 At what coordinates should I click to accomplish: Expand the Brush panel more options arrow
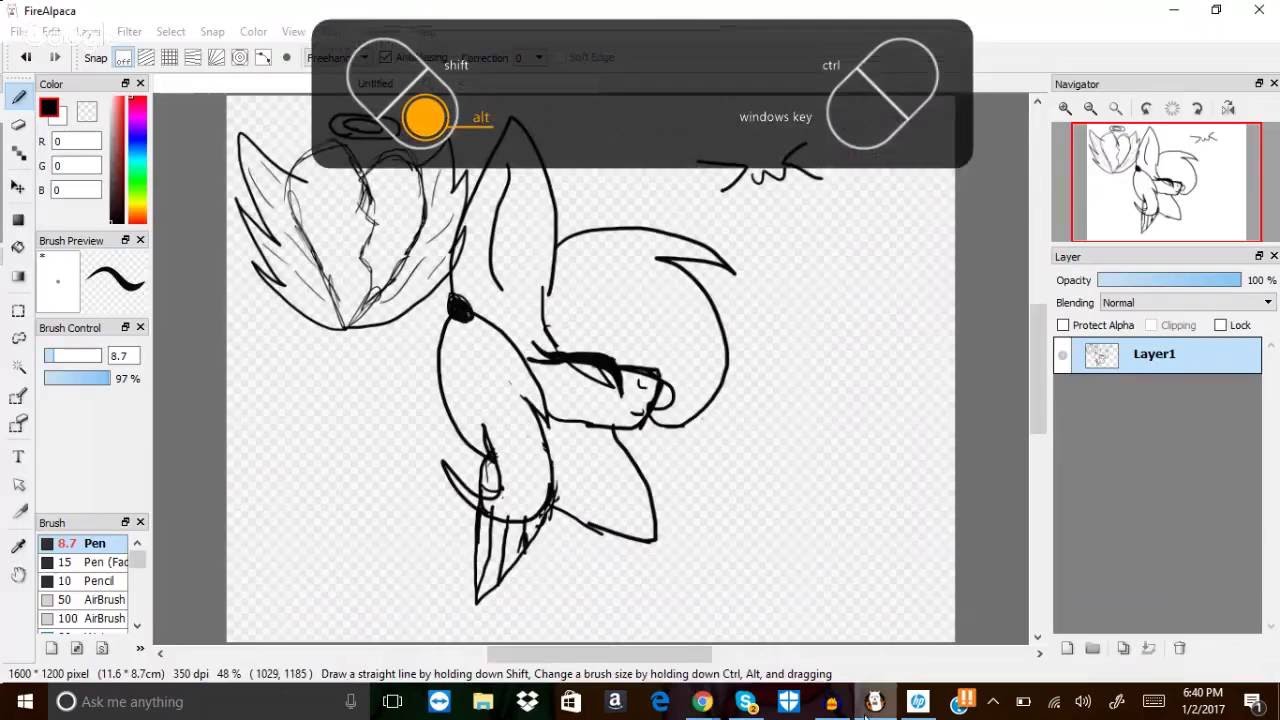click(140, 648)
